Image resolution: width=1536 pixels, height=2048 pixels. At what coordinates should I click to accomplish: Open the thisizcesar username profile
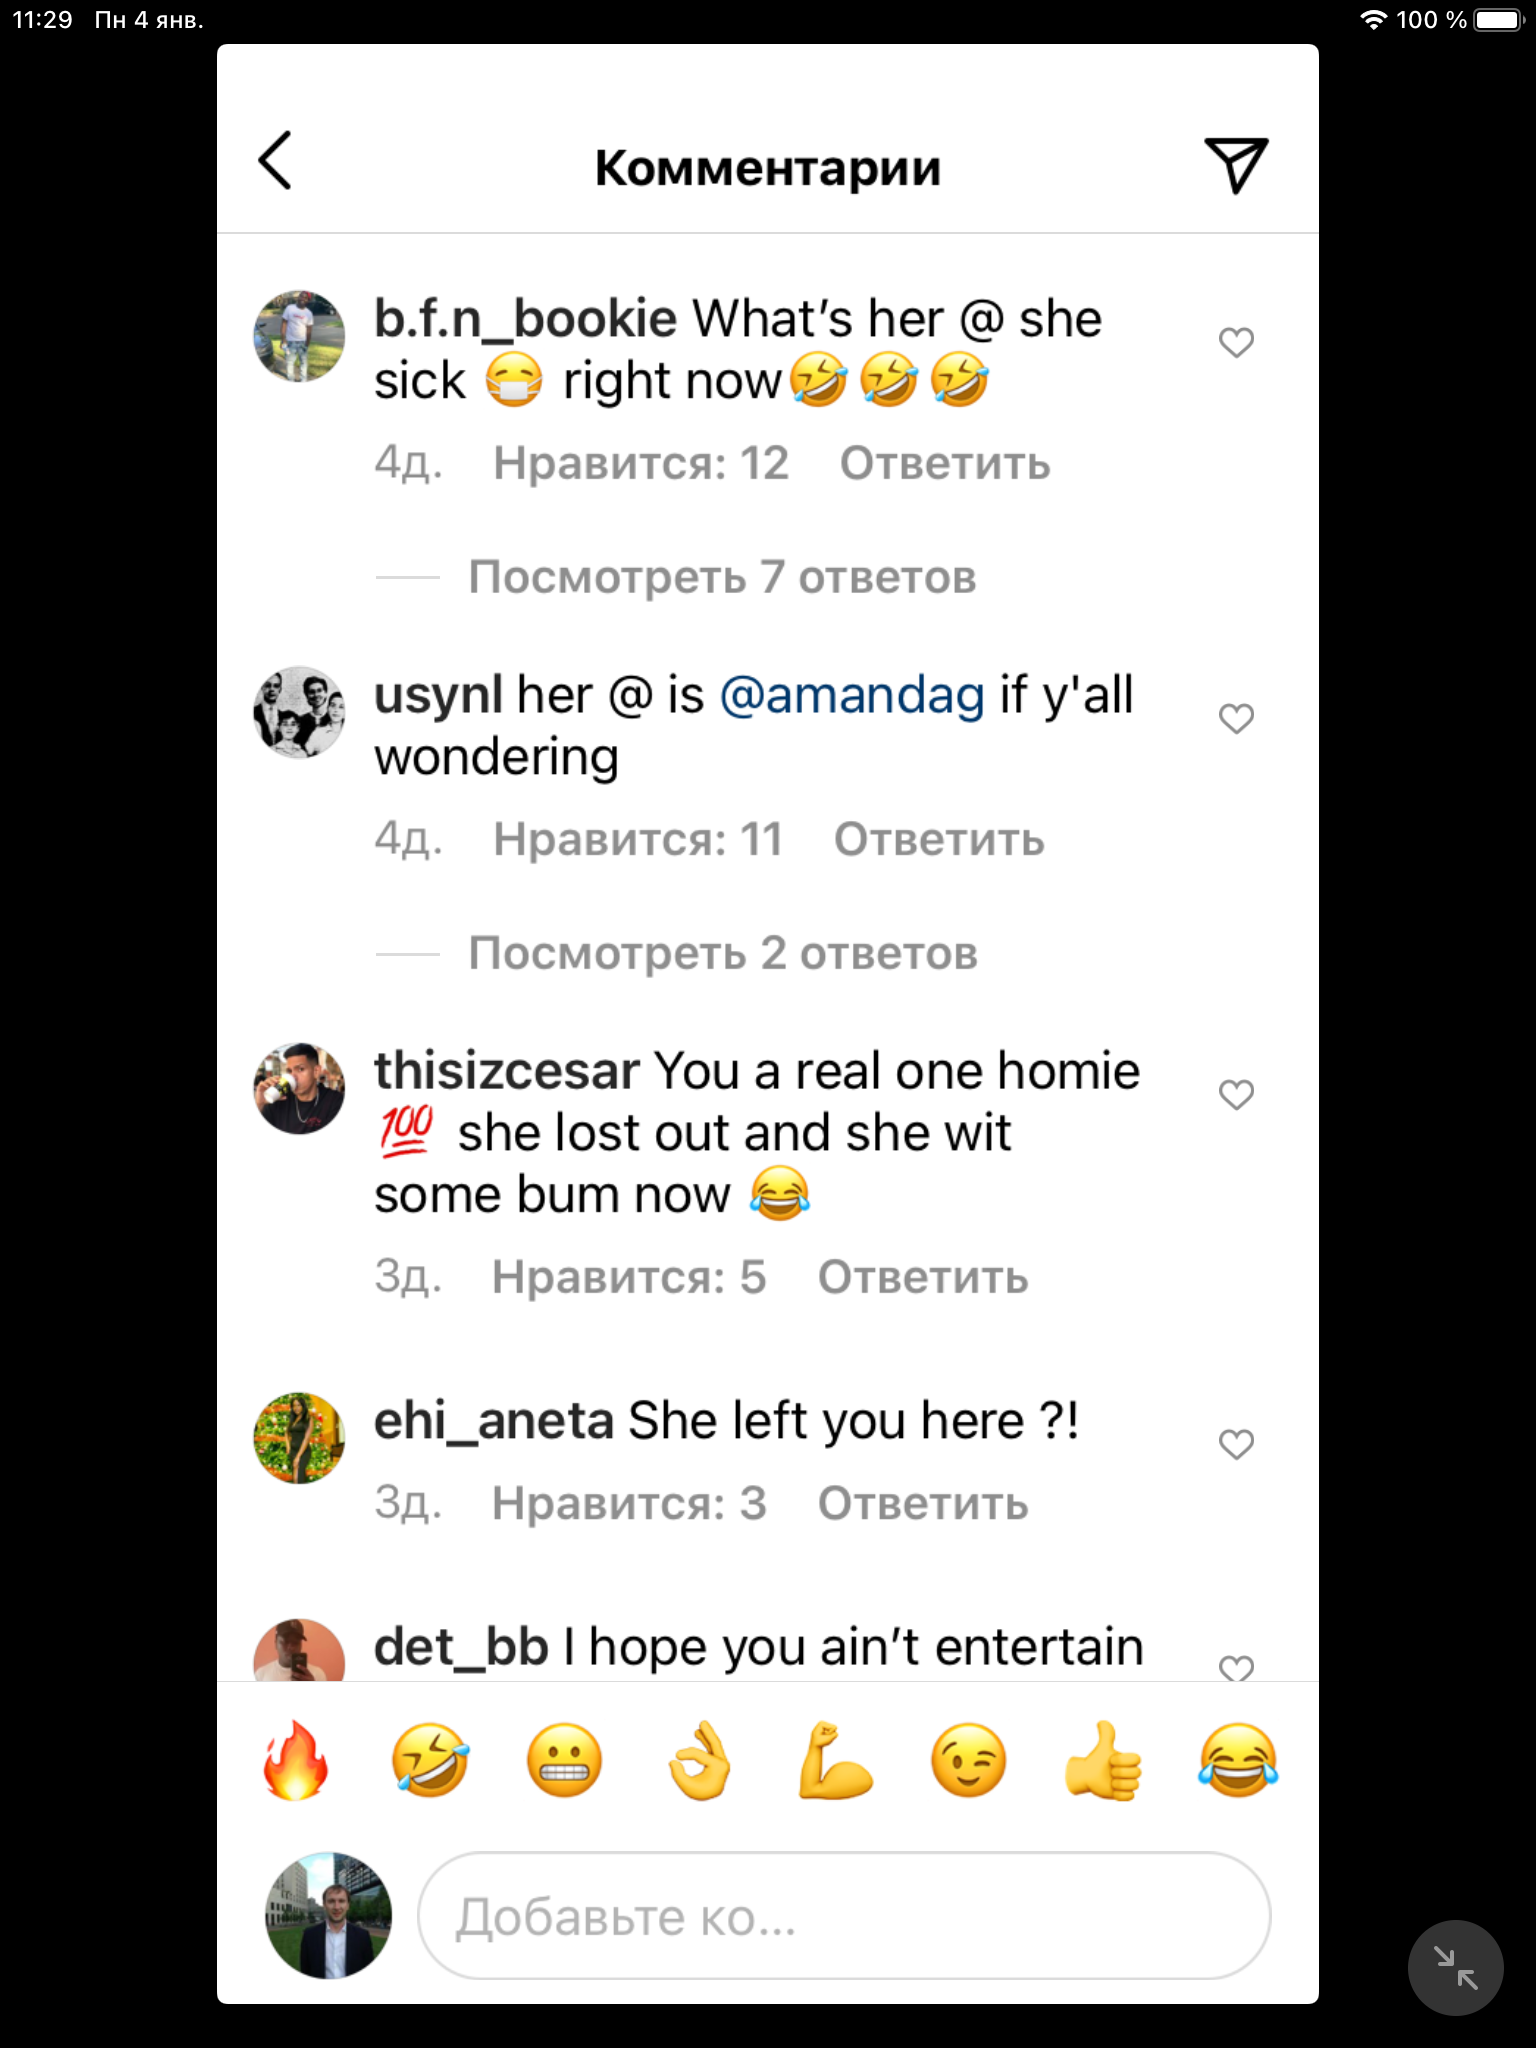(506, 1071)
